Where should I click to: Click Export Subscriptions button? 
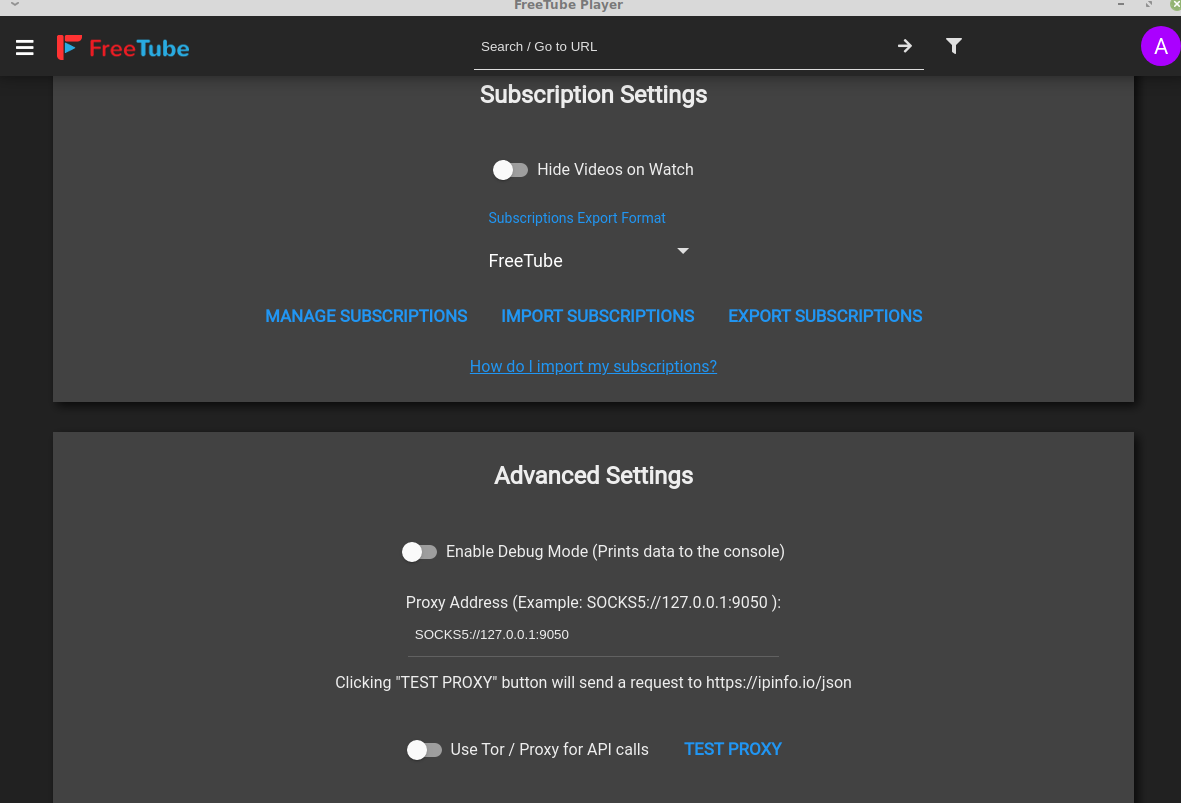(x=825, y=316)
